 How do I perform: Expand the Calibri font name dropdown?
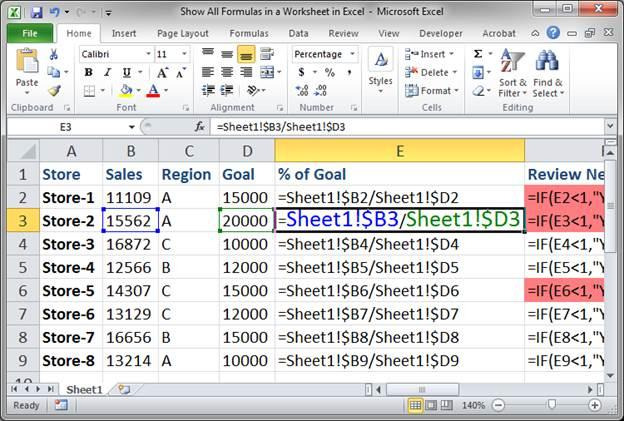pyautogui.click(x=148, y=54)
